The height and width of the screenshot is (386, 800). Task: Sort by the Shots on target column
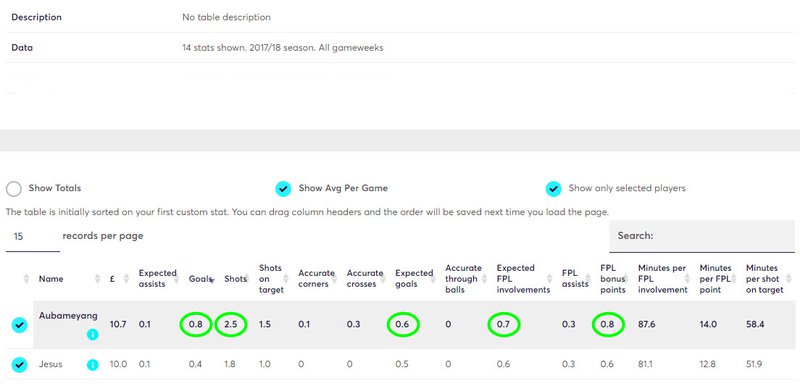coord(271,279)
